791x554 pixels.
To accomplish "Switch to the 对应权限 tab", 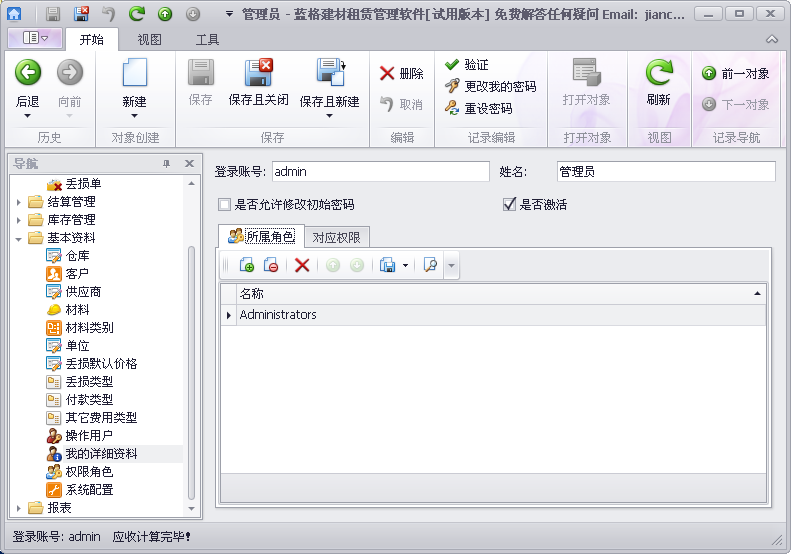I will 338,237.
